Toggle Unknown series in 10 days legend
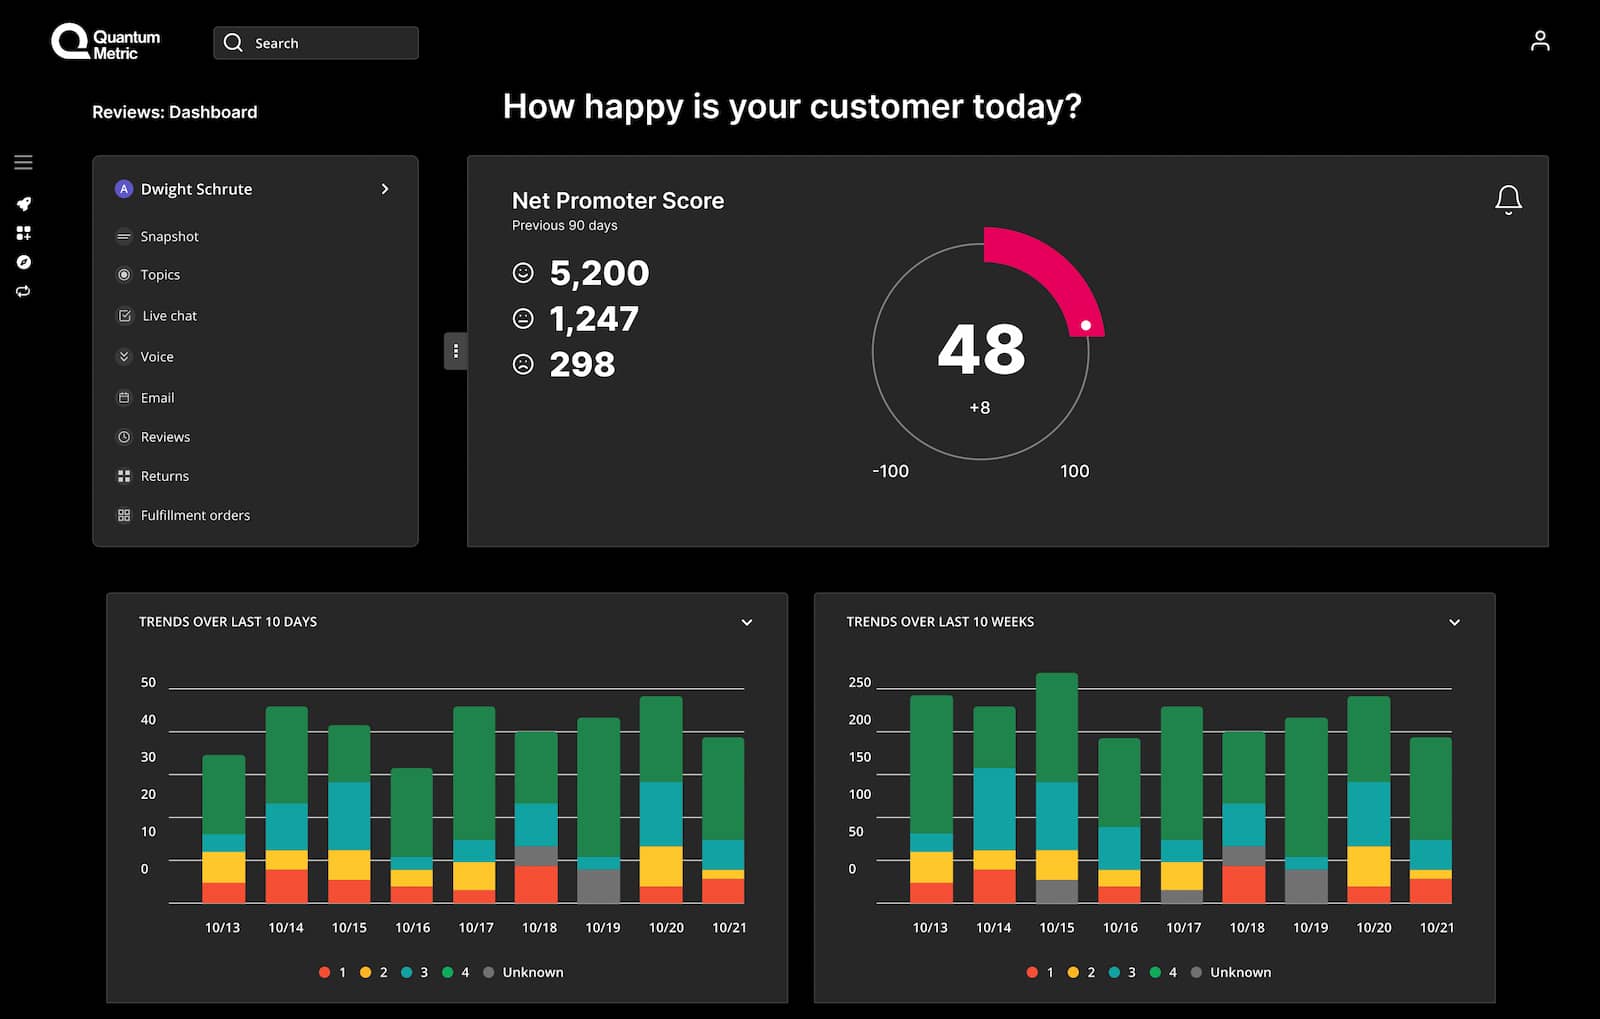The image size is (1600, 1019). tap(523, 972)
